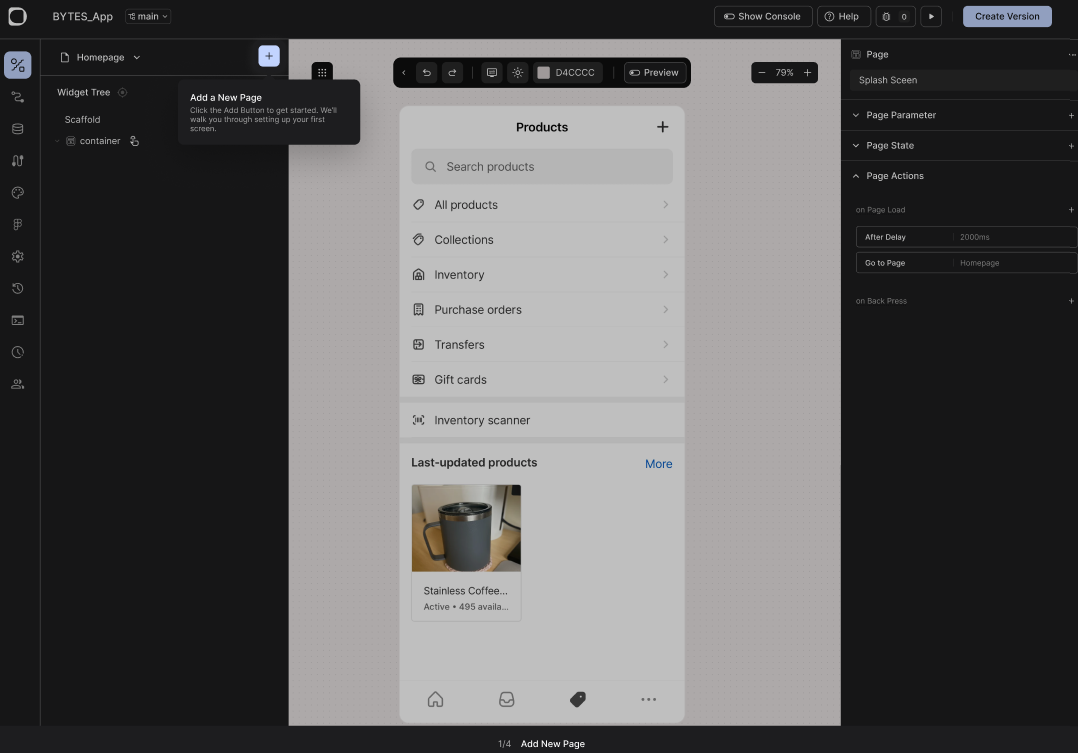
Task: Open the database icon in the sidebar
Action: [18, 129]
